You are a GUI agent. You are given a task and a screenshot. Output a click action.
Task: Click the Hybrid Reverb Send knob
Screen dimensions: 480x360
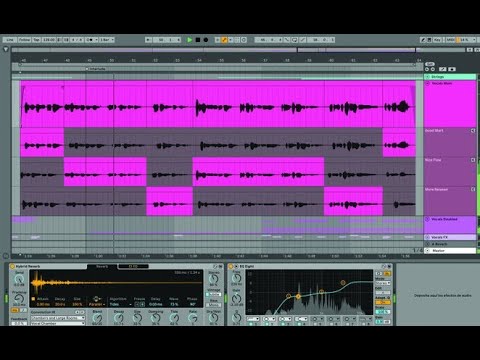point(19,279)
